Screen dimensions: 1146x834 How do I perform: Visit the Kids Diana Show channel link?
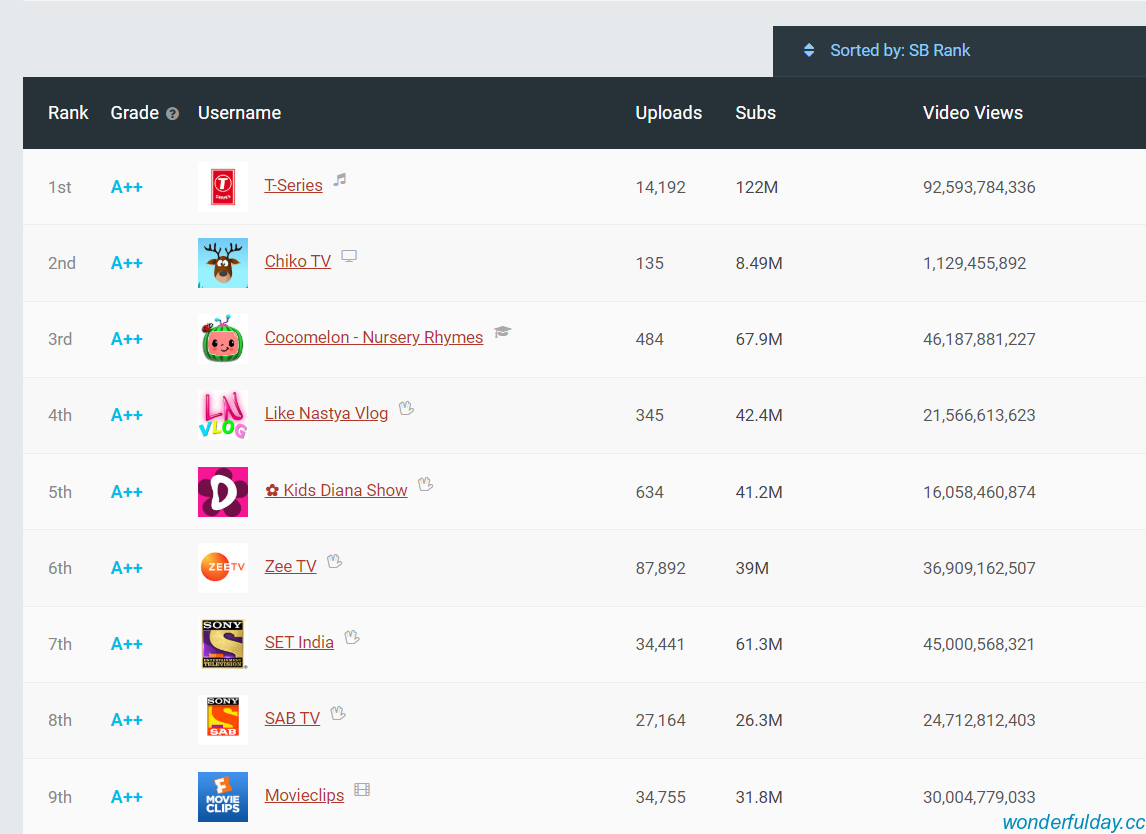tap(336, 490)
